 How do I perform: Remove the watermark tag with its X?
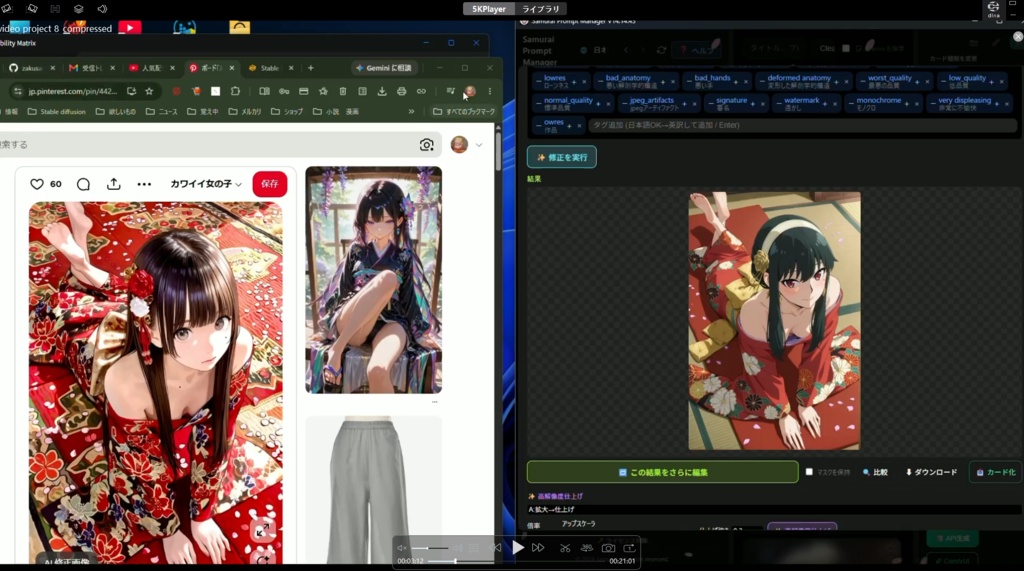(835, 104)
